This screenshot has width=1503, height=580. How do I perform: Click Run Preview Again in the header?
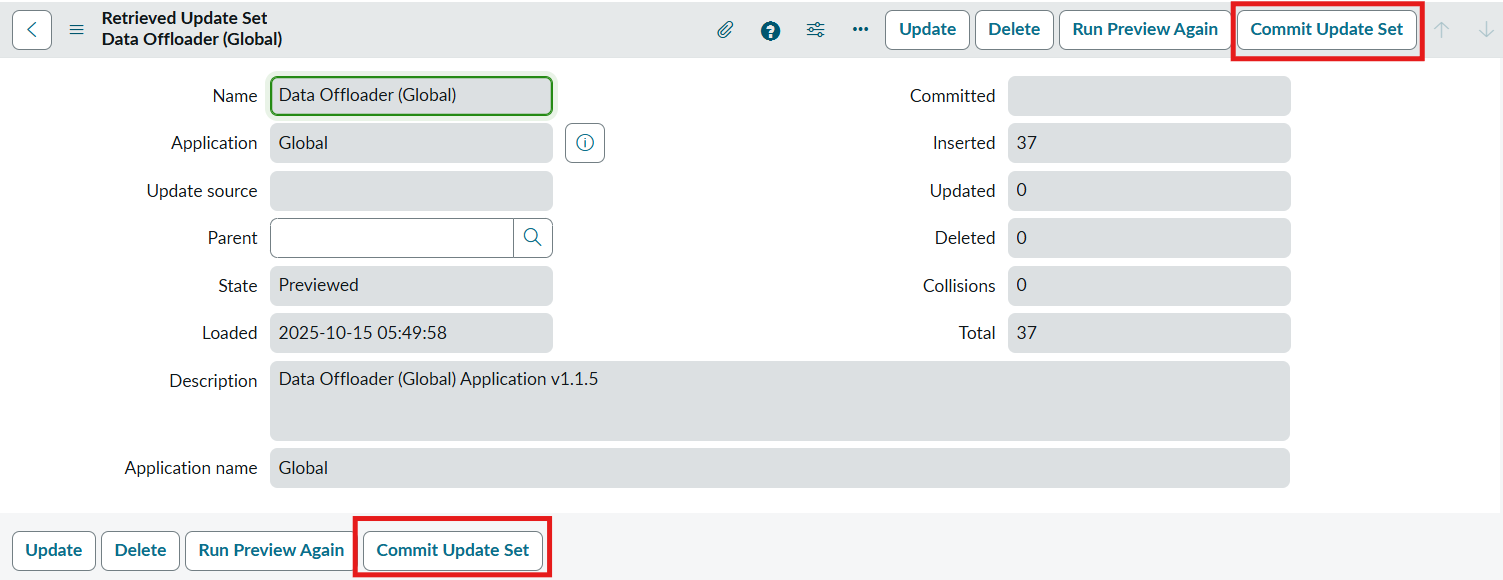coord(1145,30)
